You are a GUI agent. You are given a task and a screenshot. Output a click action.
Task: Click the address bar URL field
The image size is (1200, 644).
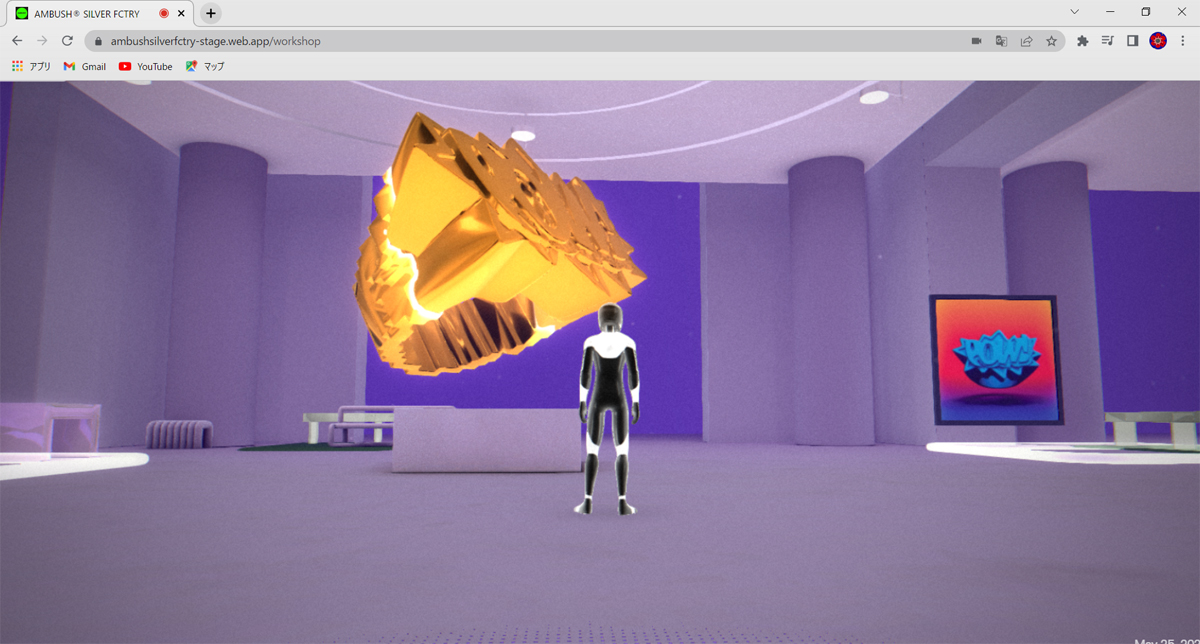coord(500,41)
